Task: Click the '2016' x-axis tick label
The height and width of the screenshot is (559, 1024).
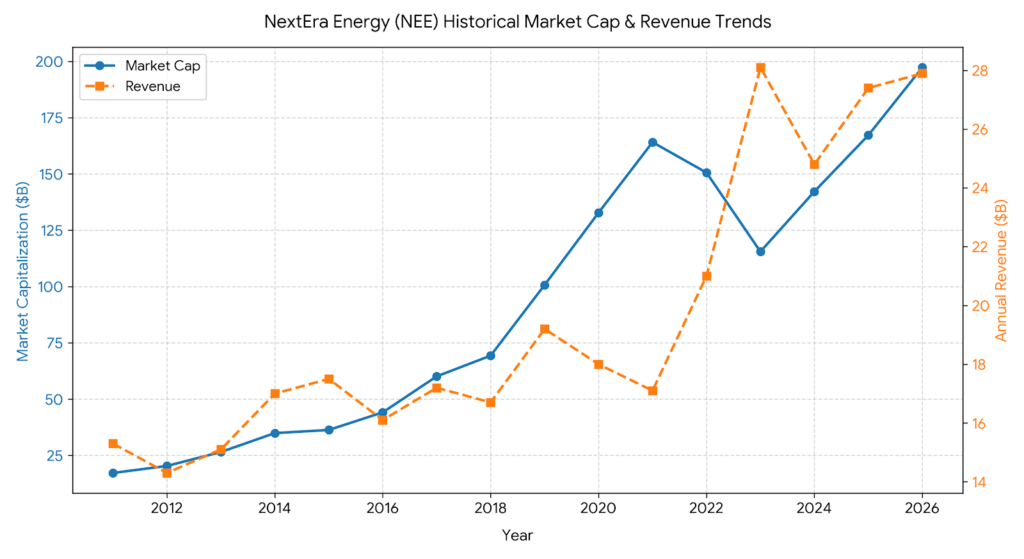Action: (x=383, y=508)
